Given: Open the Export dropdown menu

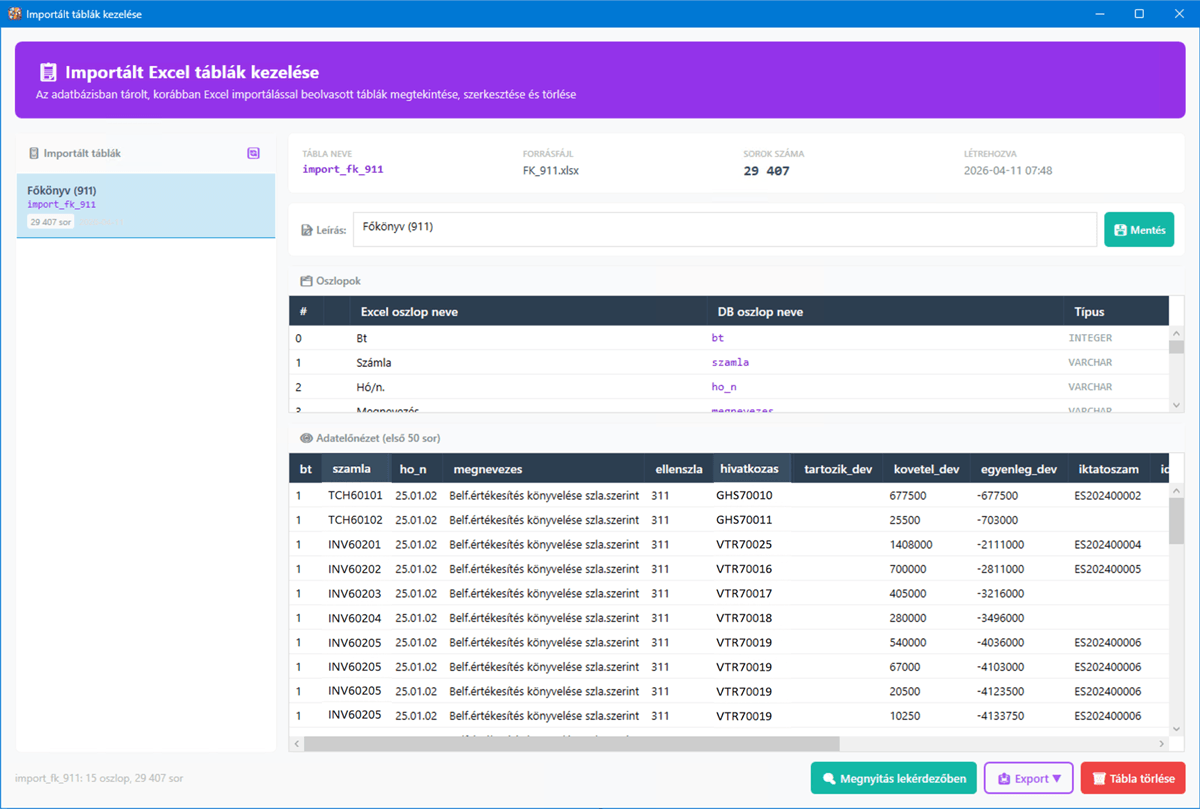Looking at the screenshot, I should click(1028, 778).
